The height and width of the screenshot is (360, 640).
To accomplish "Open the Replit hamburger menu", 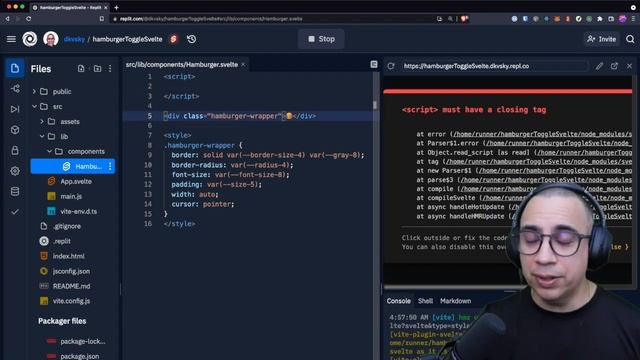I will 11,39.
